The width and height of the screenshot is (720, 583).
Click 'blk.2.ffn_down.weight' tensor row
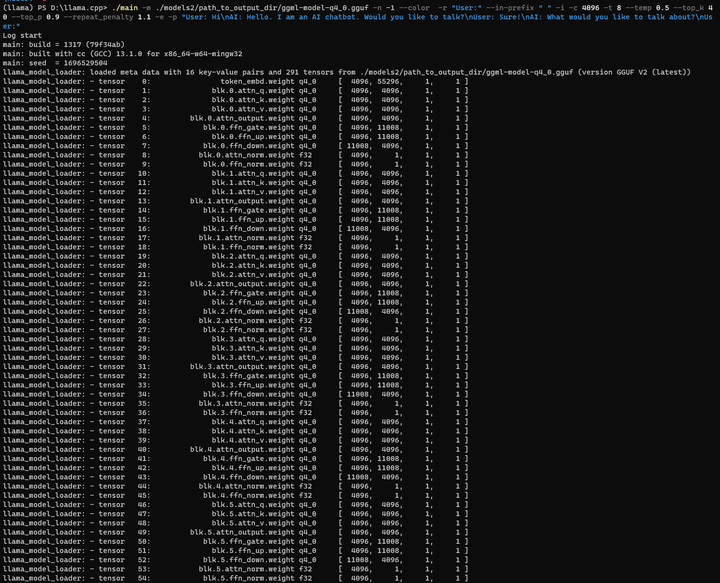235,311
